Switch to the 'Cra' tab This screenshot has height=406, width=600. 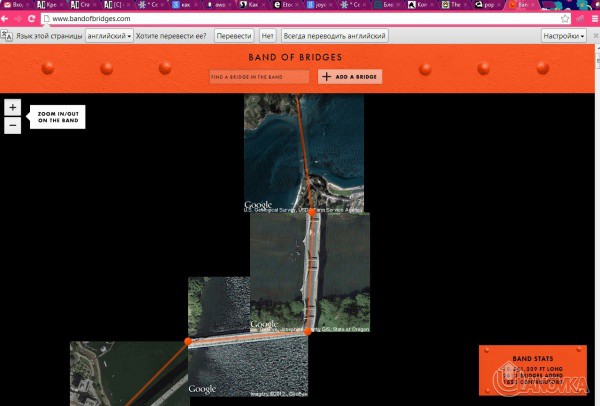[83, 5]
